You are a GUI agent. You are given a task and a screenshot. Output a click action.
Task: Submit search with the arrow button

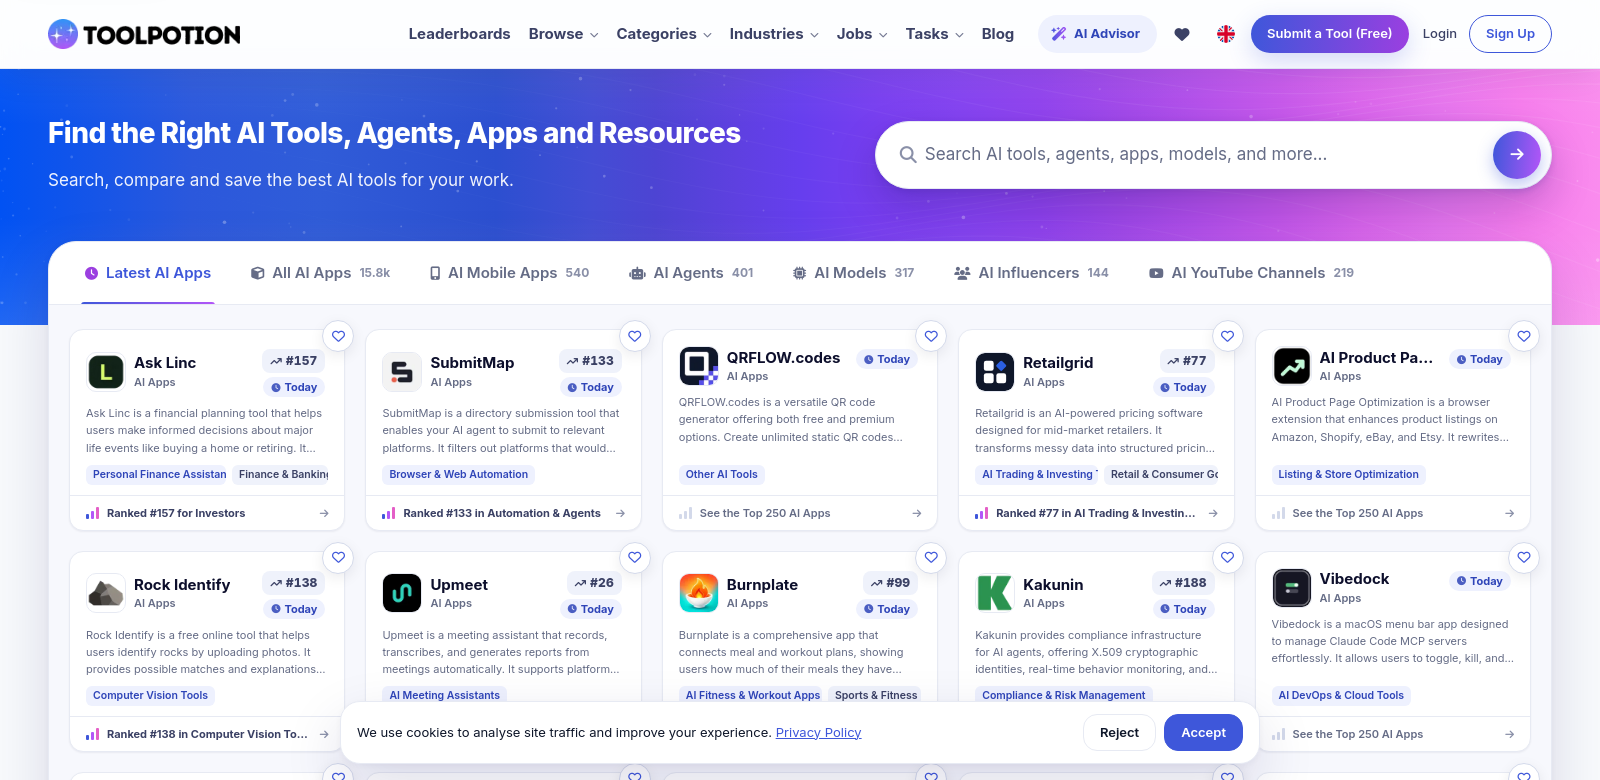coord(1516,154)
